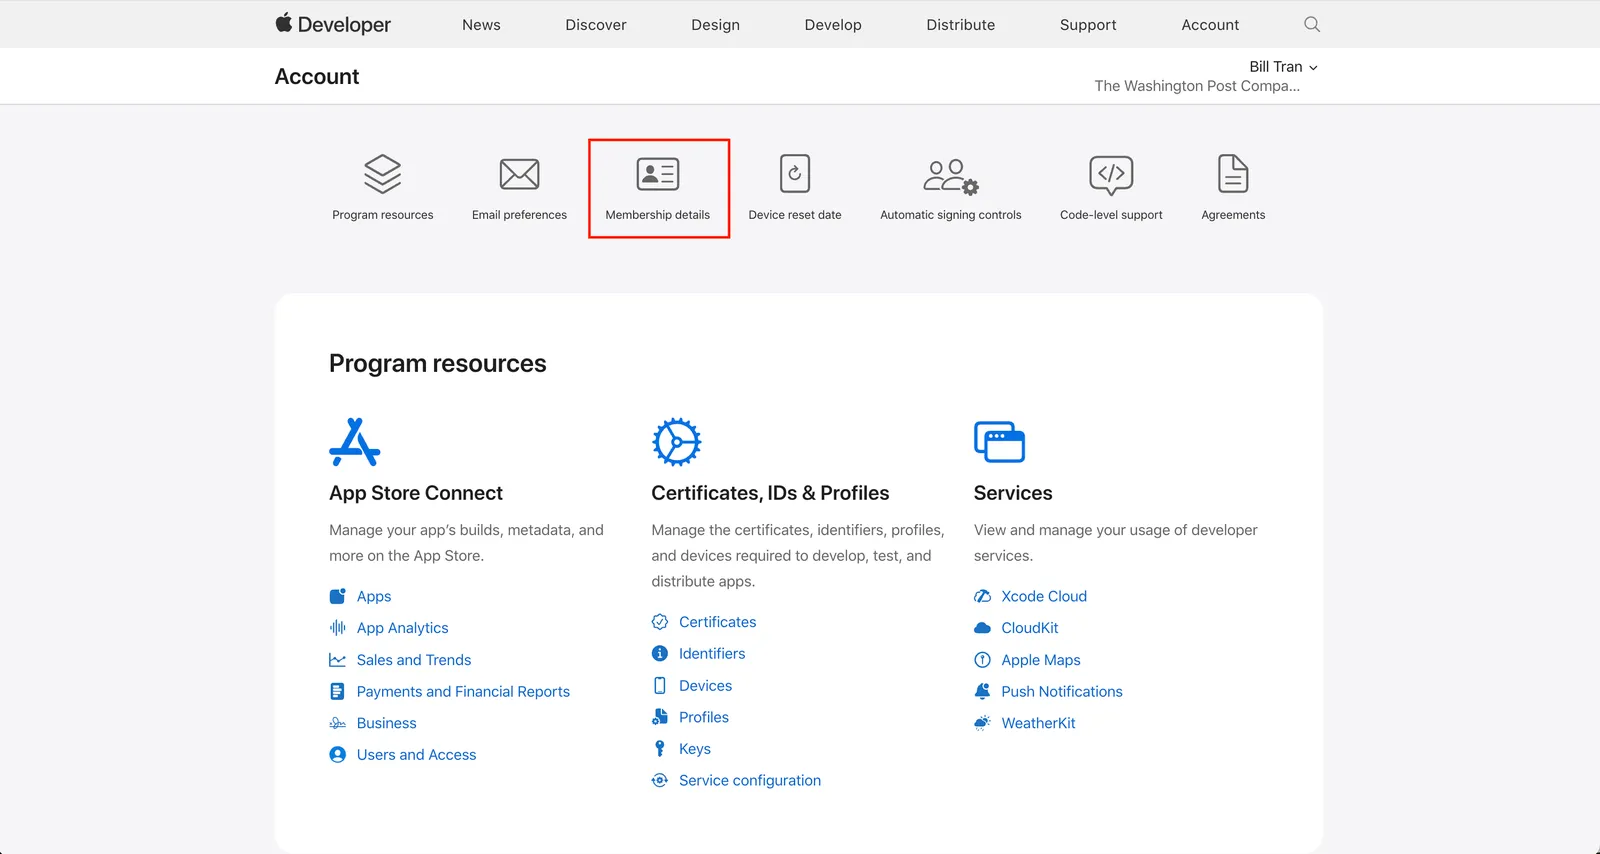Click the Identifiers info icon

660,654
